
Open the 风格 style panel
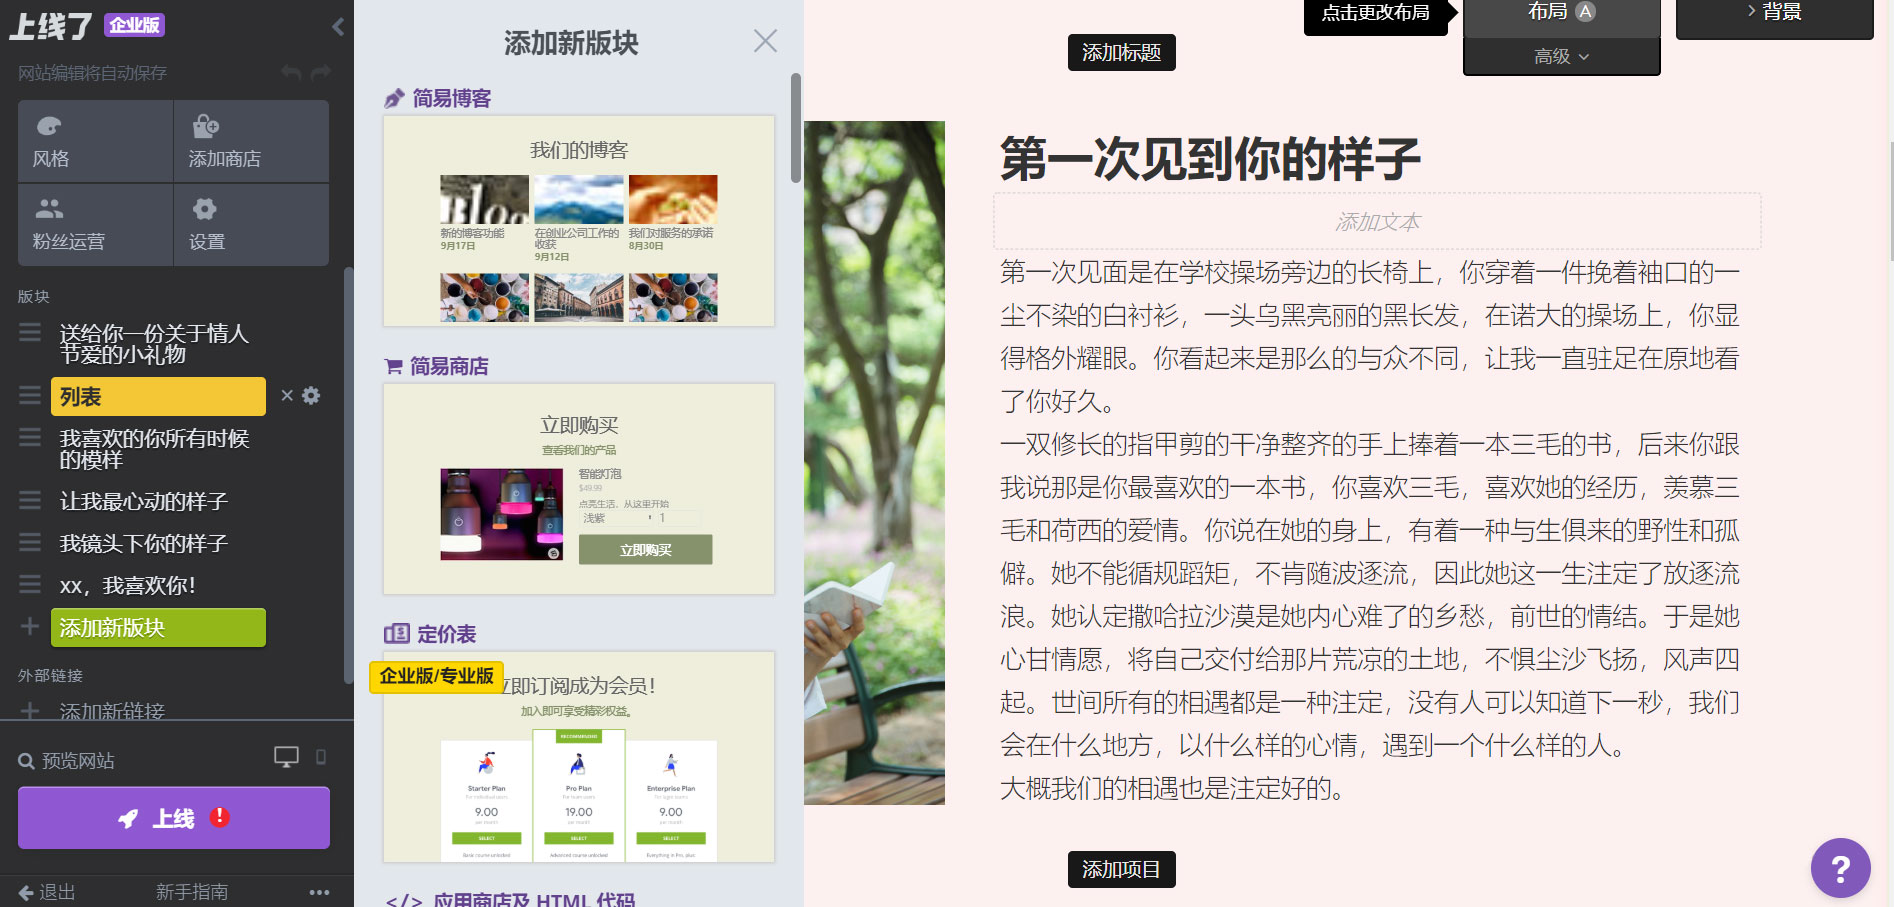pyautogui.click(x=93, y=141)
